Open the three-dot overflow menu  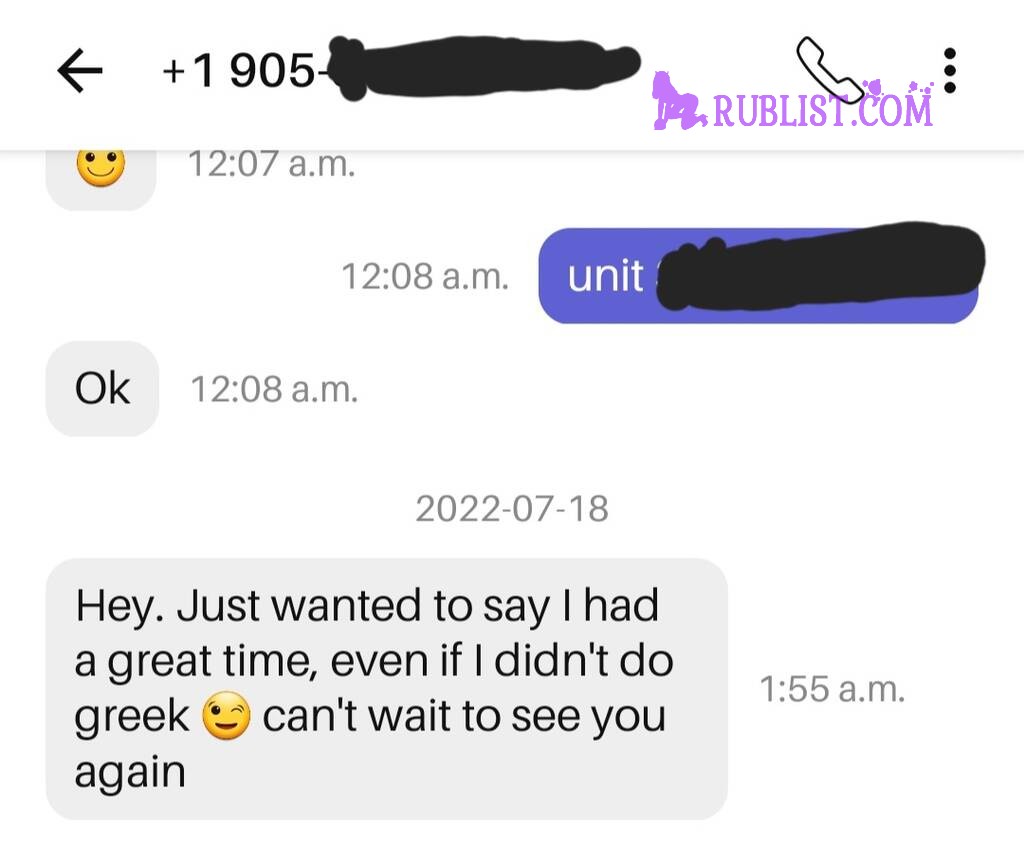point(950,70)
